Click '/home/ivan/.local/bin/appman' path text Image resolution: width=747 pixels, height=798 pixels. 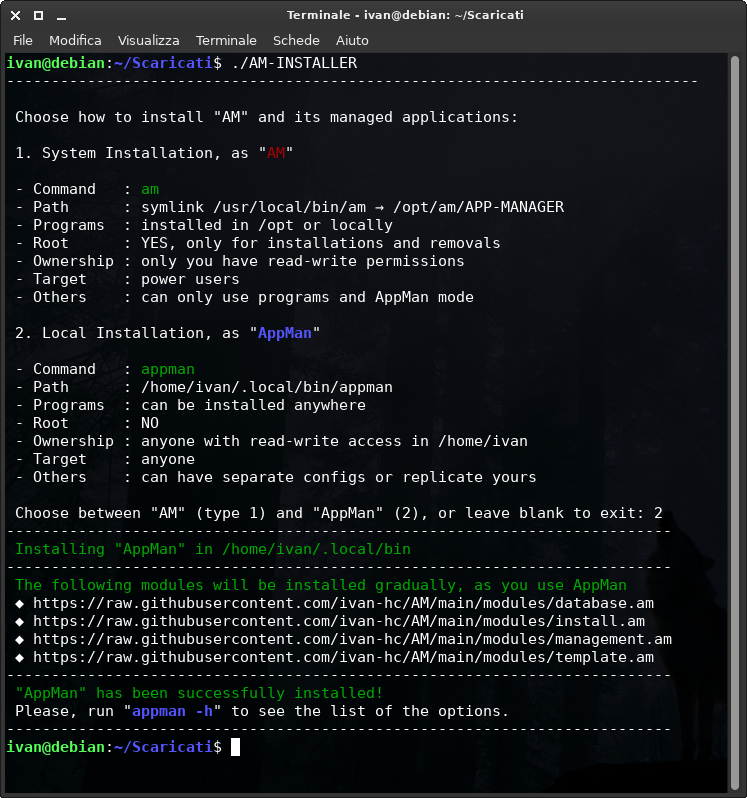(267, 387)
